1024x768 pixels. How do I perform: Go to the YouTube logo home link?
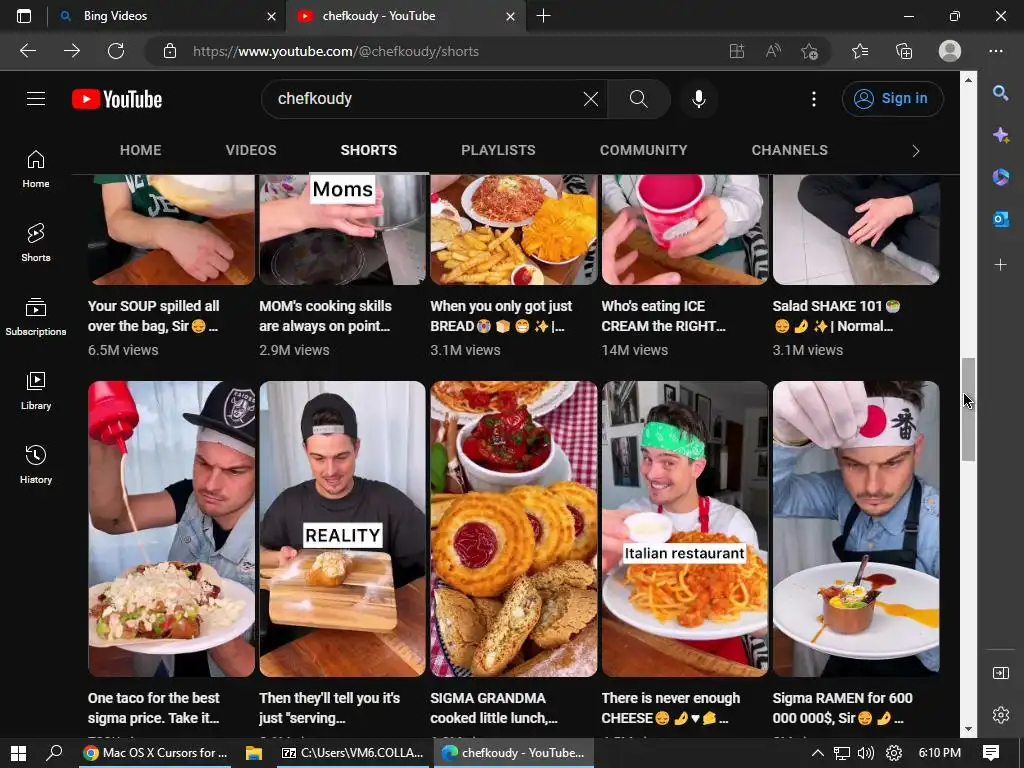pyautogui.click(x=117, y=99)
